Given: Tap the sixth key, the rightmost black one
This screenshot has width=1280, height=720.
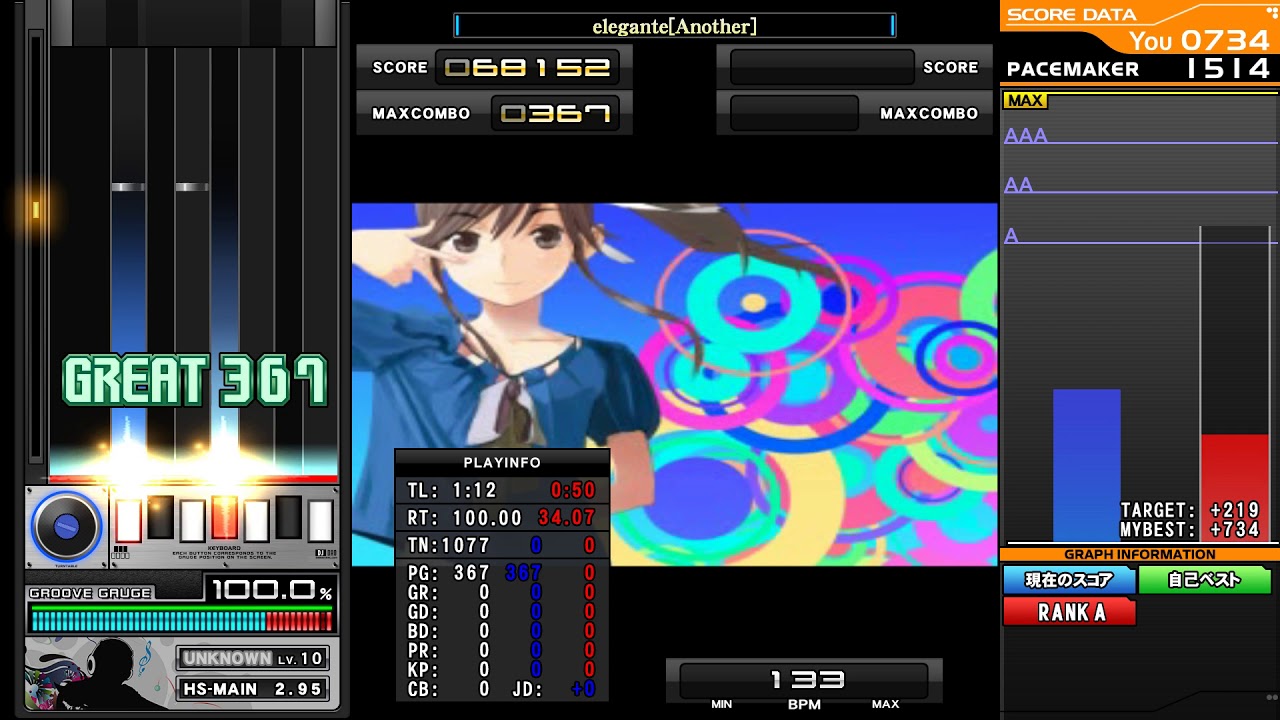Looking at the screenshot, I should [288, 517].
